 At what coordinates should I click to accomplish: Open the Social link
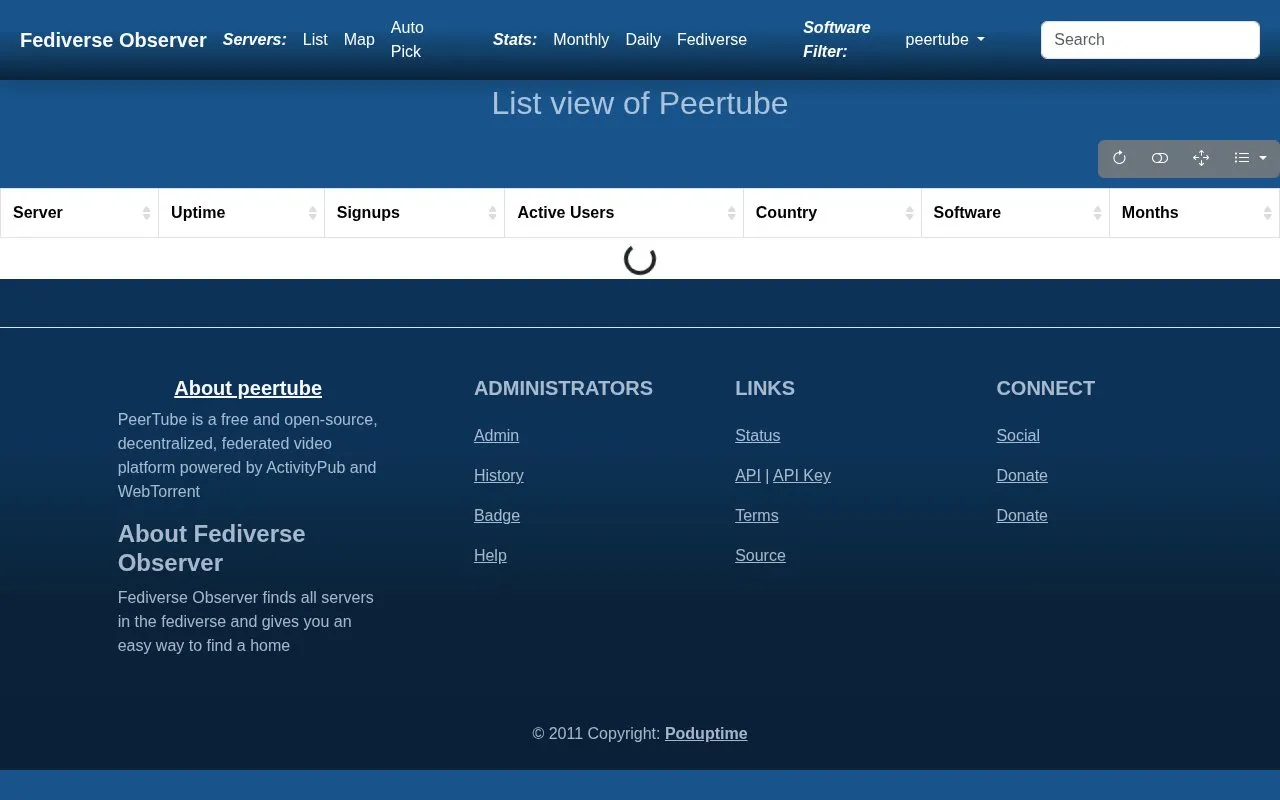click(x=1018, y=436)
